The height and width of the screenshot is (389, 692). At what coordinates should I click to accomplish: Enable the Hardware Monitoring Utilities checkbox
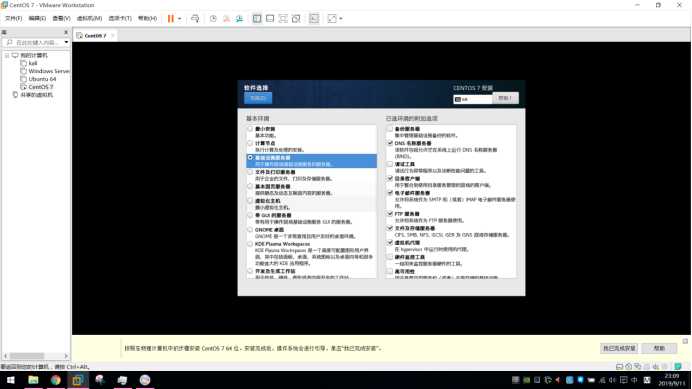390,257
